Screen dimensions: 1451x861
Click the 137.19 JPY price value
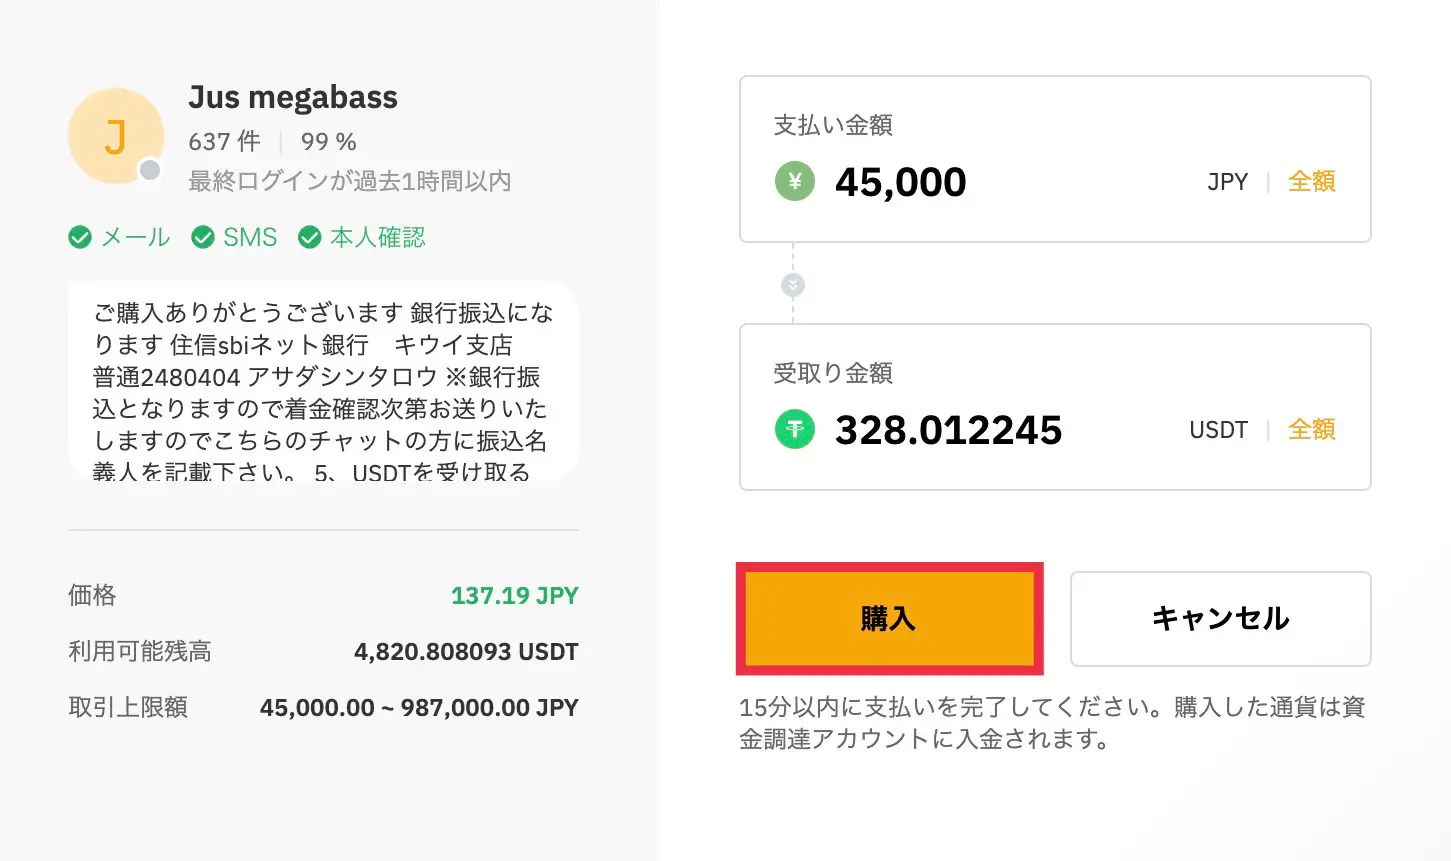click(x=514, y=596)
